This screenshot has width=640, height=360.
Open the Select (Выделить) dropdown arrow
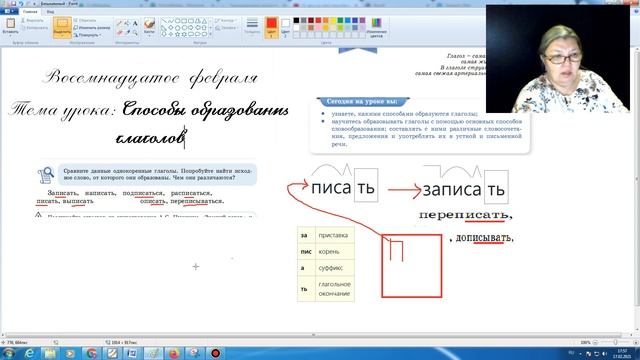coord(62,35)
